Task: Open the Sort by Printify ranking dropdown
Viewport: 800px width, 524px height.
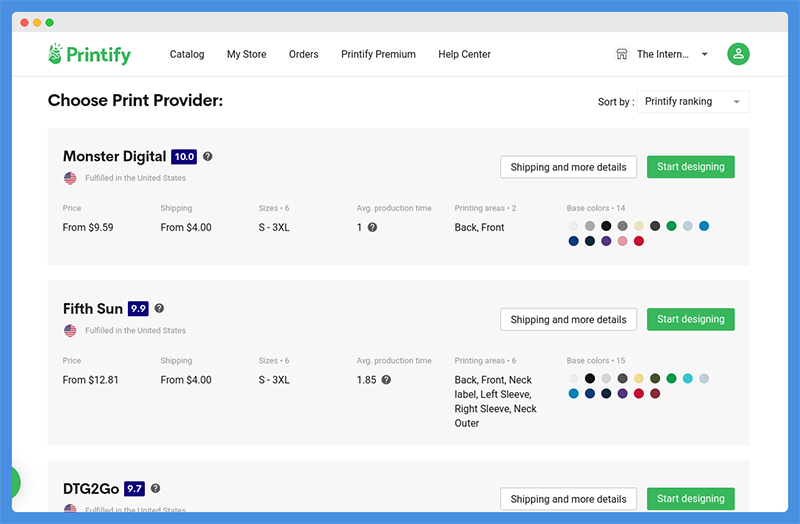Action: coord(693,102)
